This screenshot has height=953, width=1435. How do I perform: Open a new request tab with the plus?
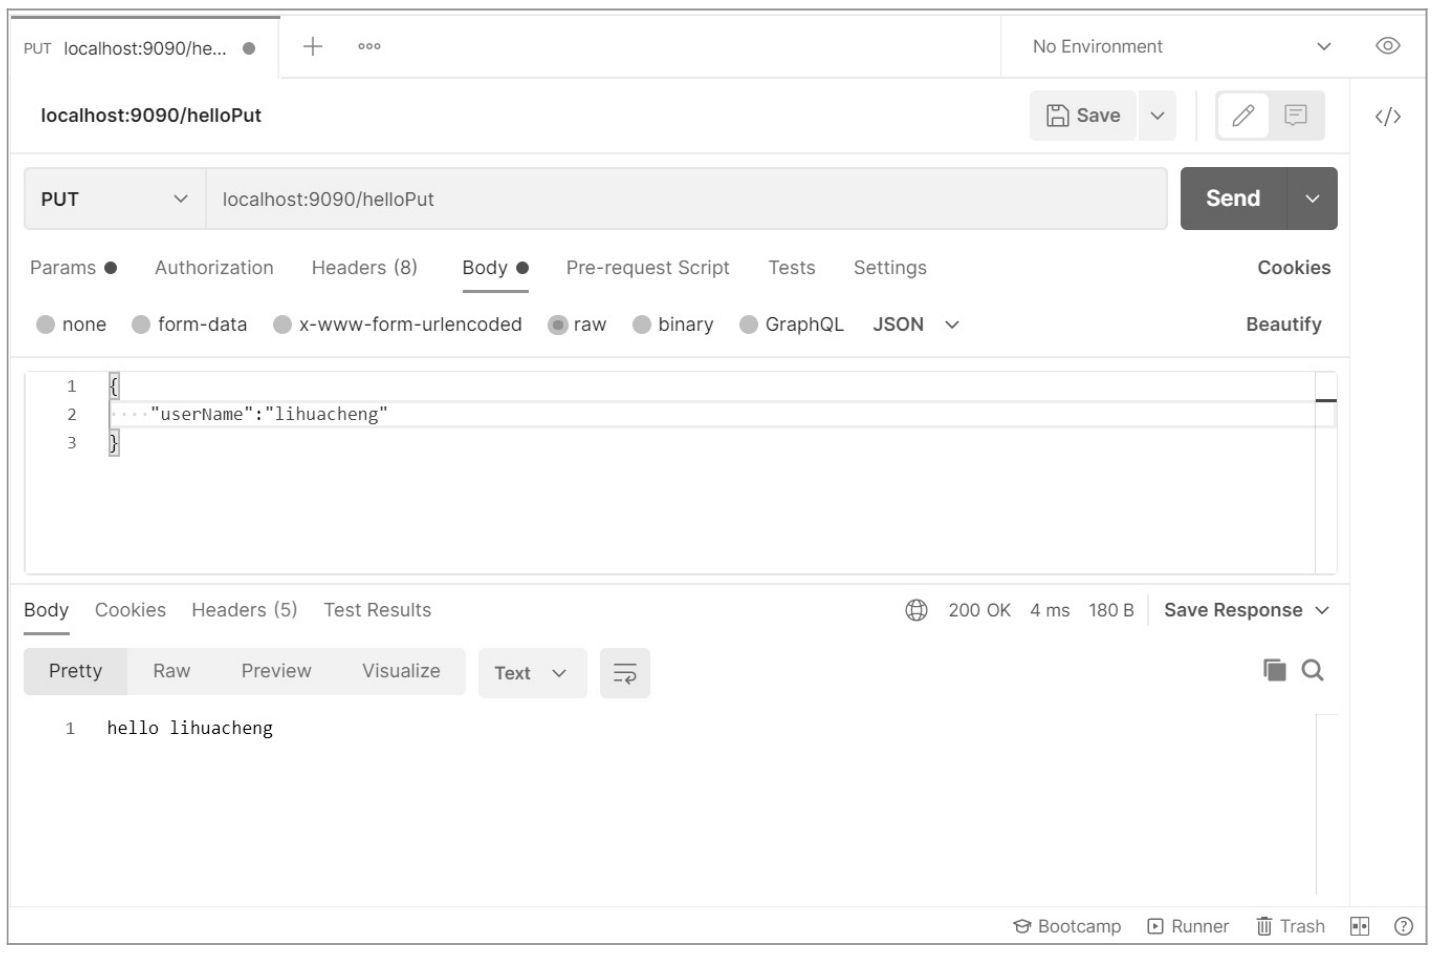(x=310, y=44)
